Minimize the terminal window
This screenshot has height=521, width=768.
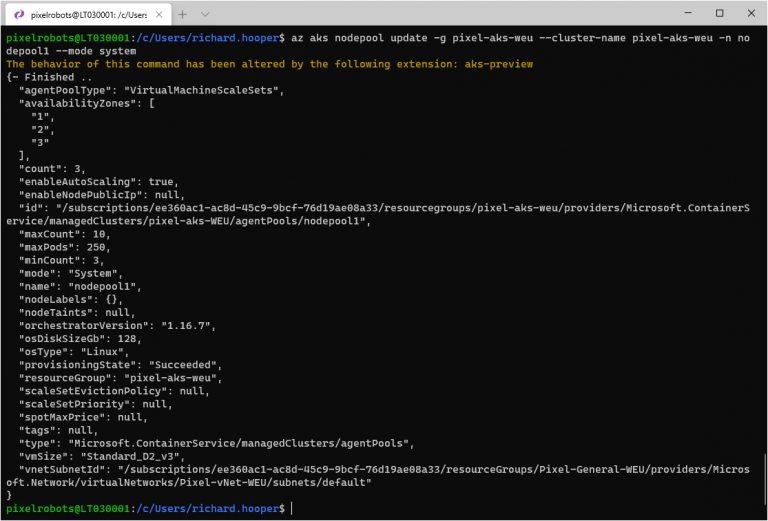pyautogui.click(x=688, y=13)
